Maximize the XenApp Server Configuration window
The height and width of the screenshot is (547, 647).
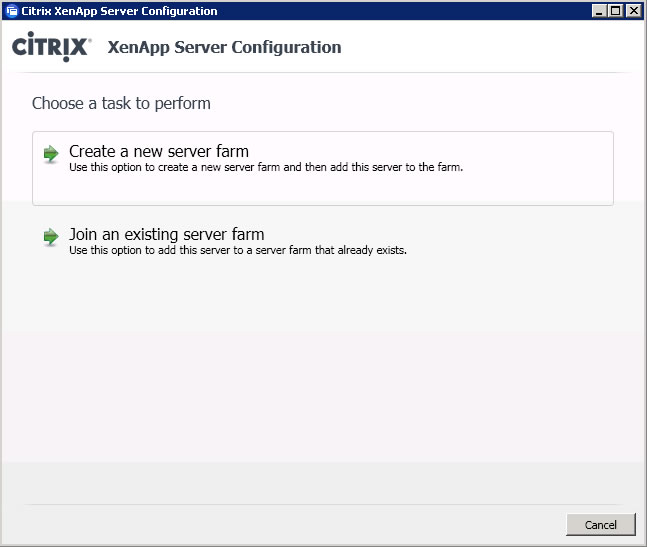(x=615, y=11)
